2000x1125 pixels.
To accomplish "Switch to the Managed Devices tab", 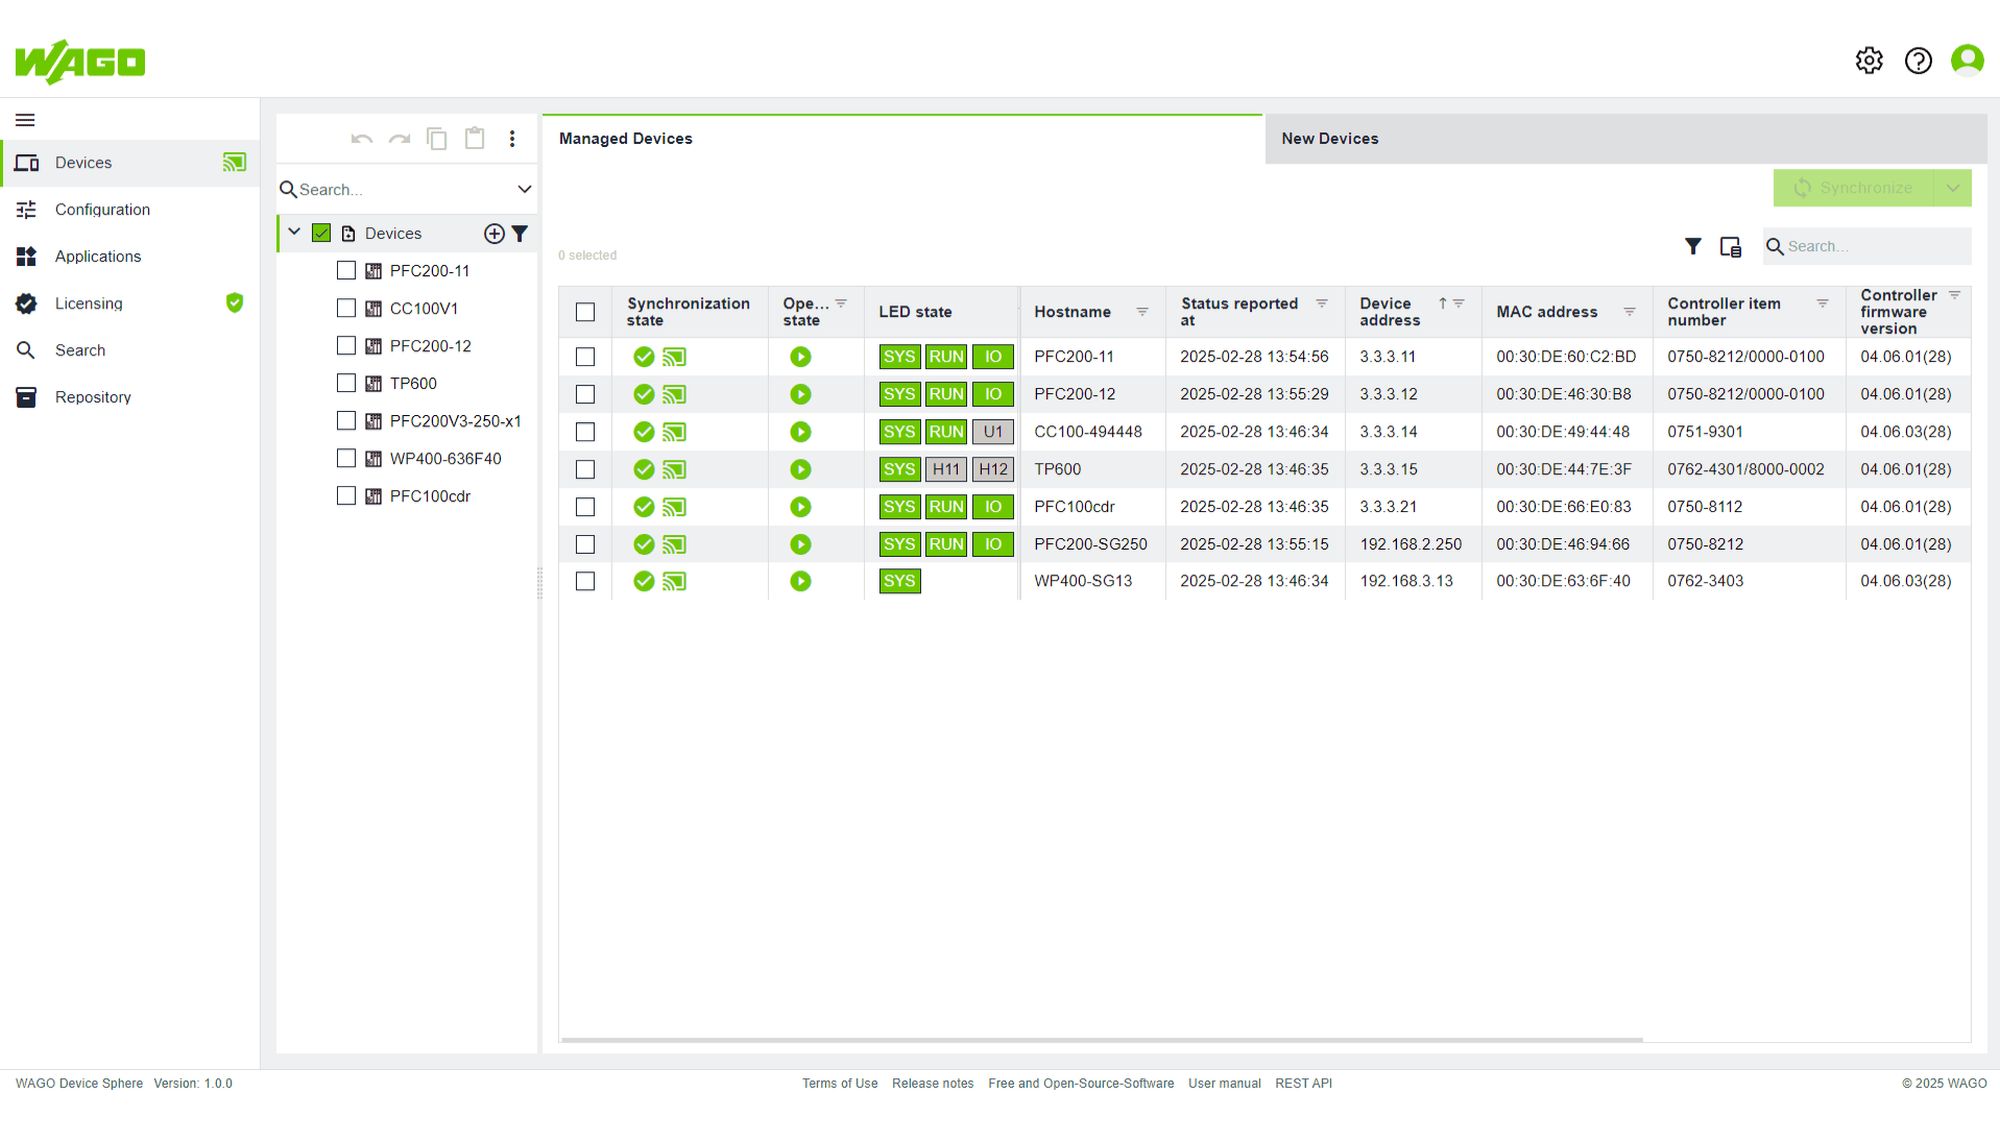I will (903, 139).
